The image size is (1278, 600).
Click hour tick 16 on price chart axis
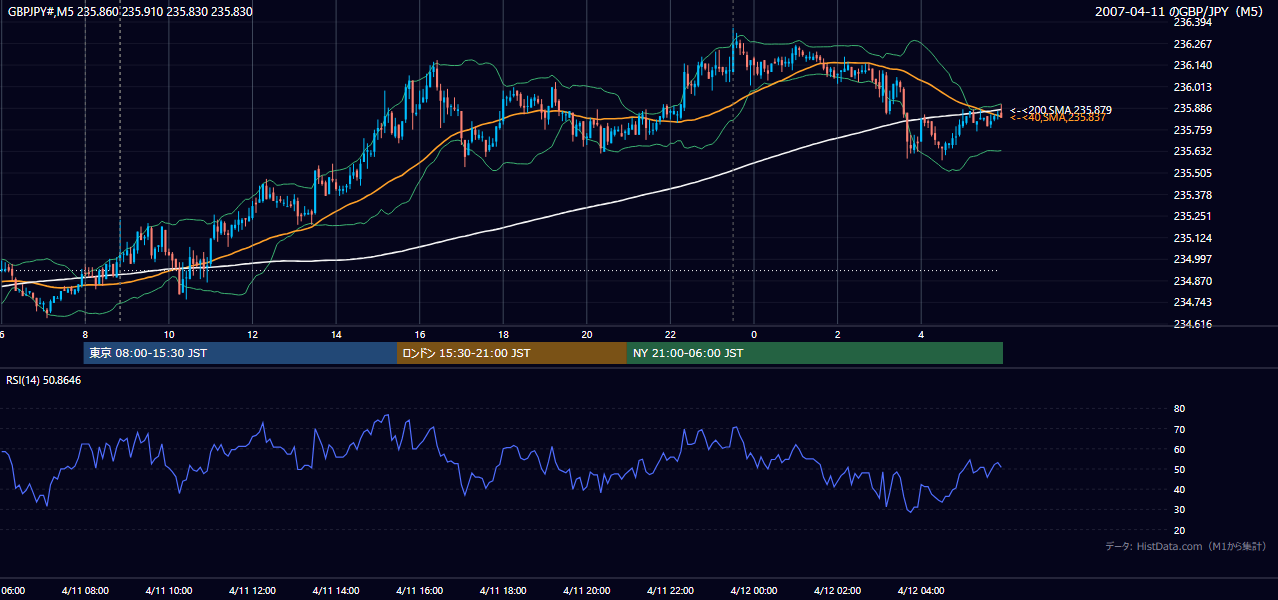[x=420, y=334]
